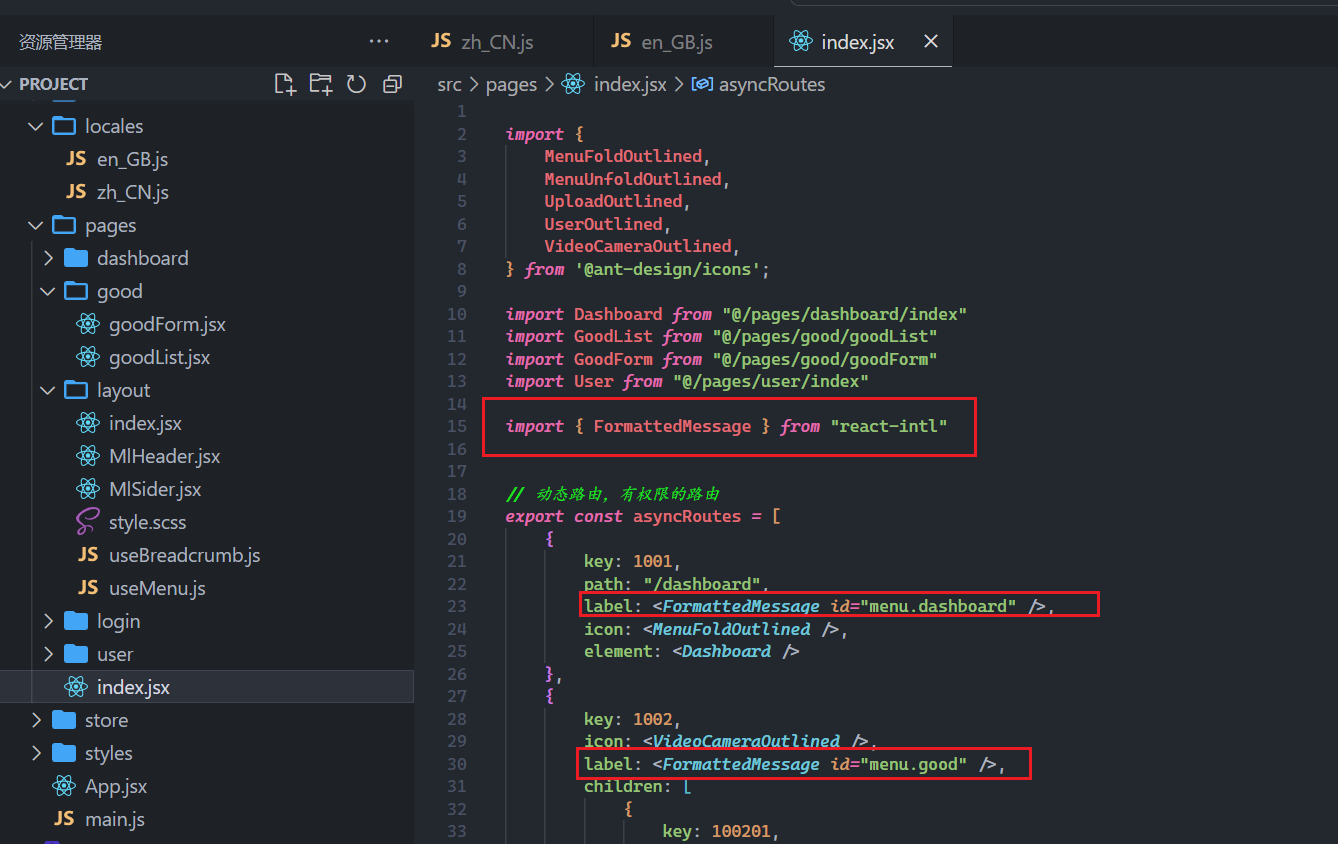
Task: Expand the login folder
Action: pos(48,621)
